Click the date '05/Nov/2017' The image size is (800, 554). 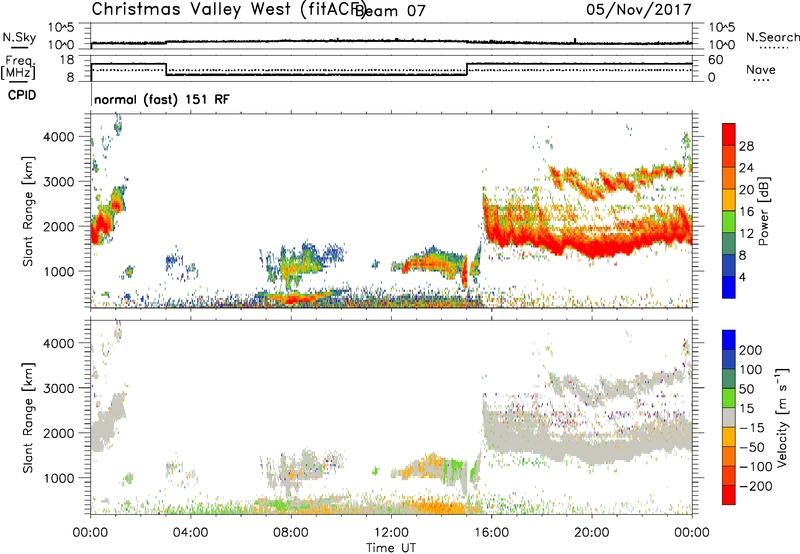pos(639,9)
